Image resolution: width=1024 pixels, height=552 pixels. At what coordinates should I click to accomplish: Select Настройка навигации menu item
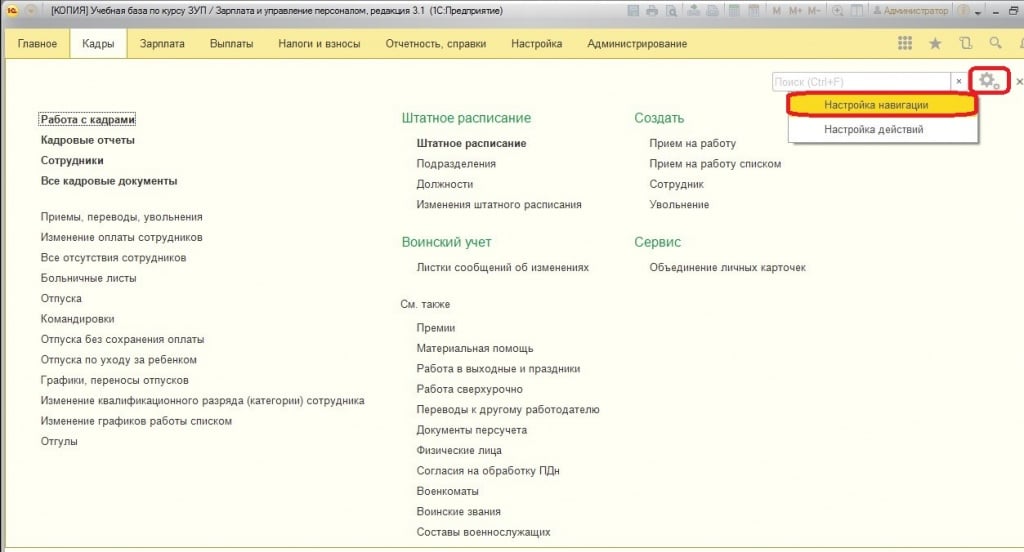[876, 104]
